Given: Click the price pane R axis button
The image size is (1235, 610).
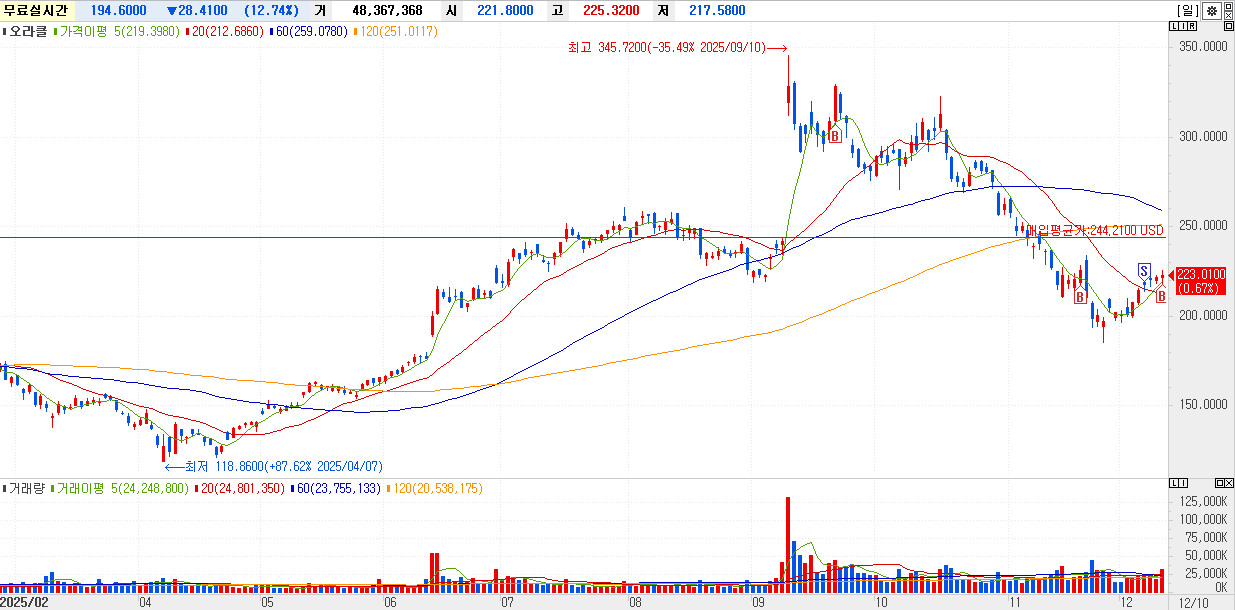Looking at the screenshot, I should click(1192, 26).
